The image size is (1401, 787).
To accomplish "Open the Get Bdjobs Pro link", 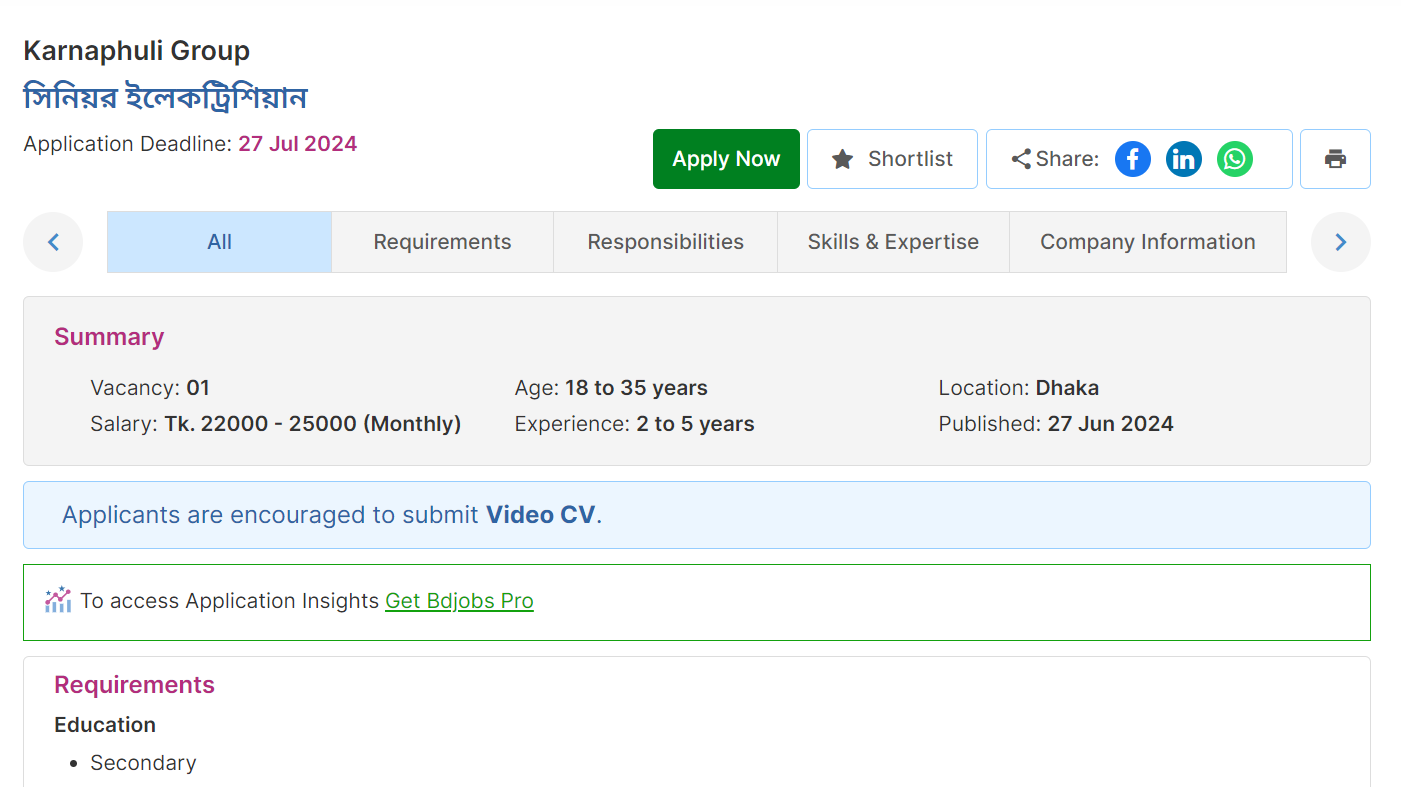I will pos(459,601).
